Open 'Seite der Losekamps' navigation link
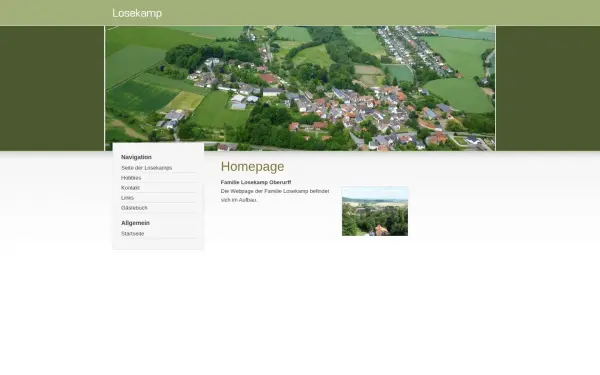The width and height of the screenshot is (600, 375). (147, 168)
